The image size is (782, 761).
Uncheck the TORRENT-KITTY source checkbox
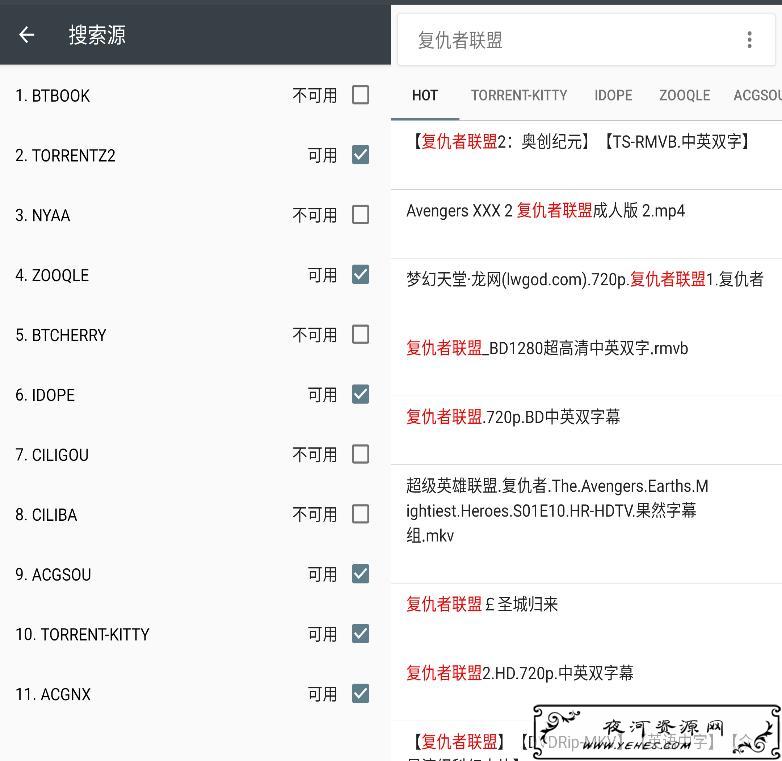pos(360,634)
